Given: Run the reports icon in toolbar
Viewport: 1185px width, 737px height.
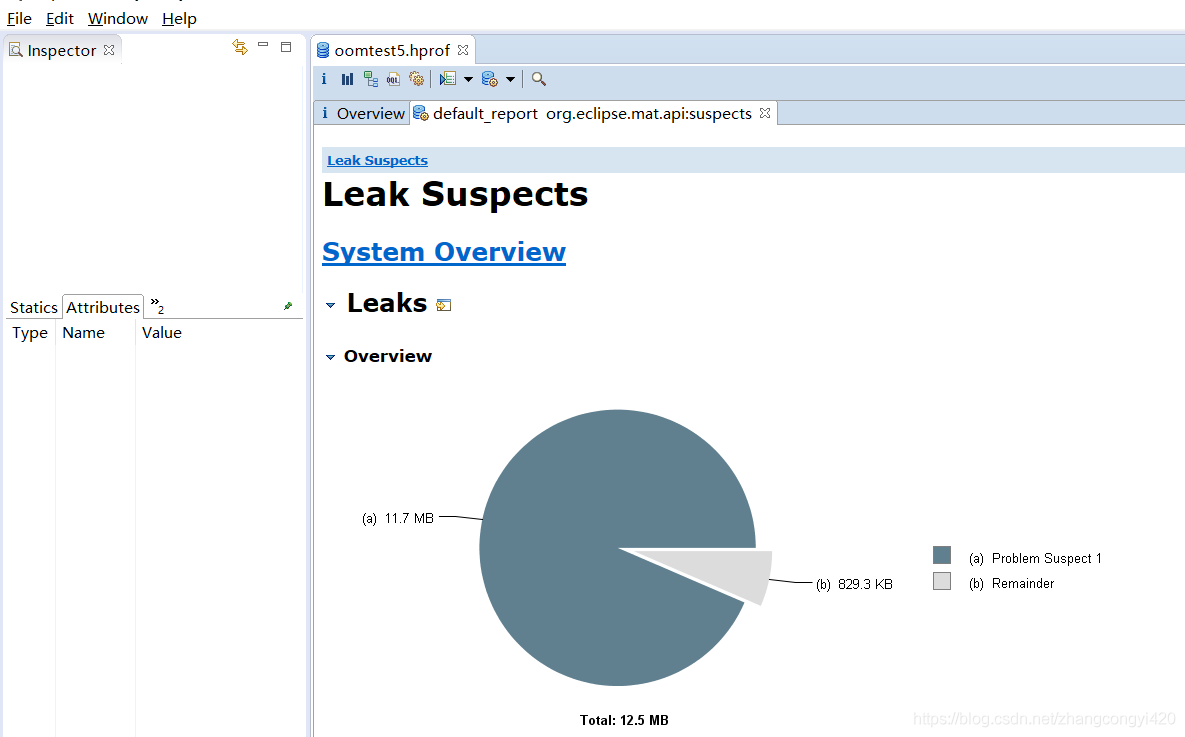Looking at the screenshot, I should (448, 79).
